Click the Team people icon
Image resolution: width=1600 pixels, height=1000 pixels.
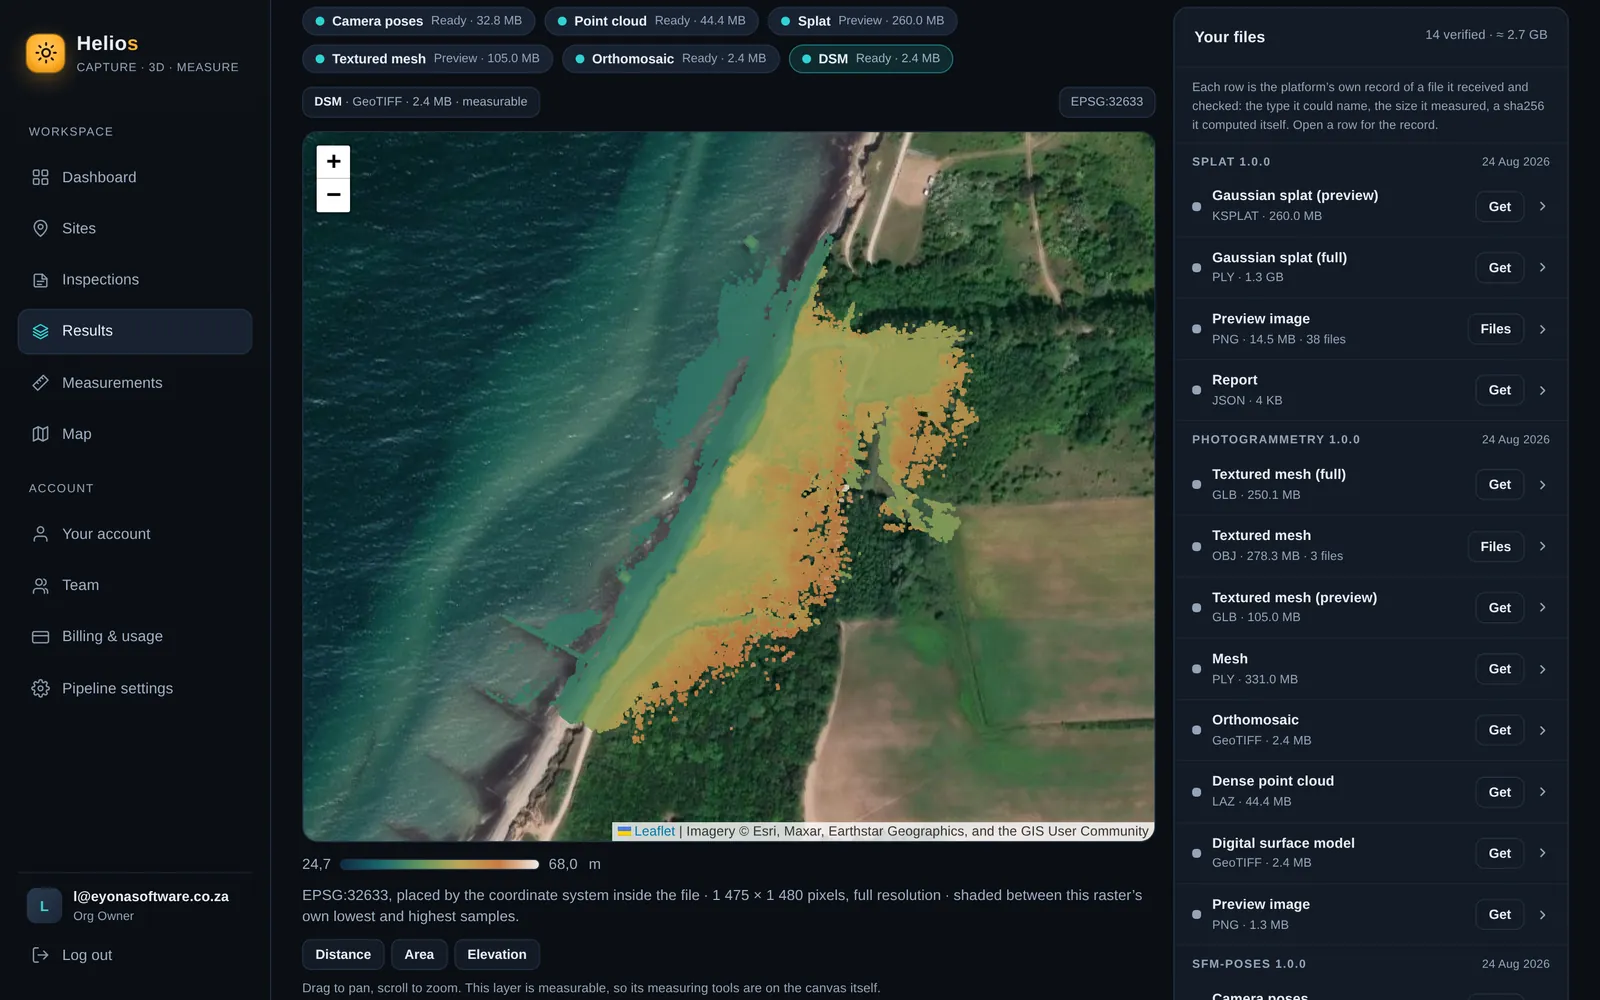[x=40, y=585]
